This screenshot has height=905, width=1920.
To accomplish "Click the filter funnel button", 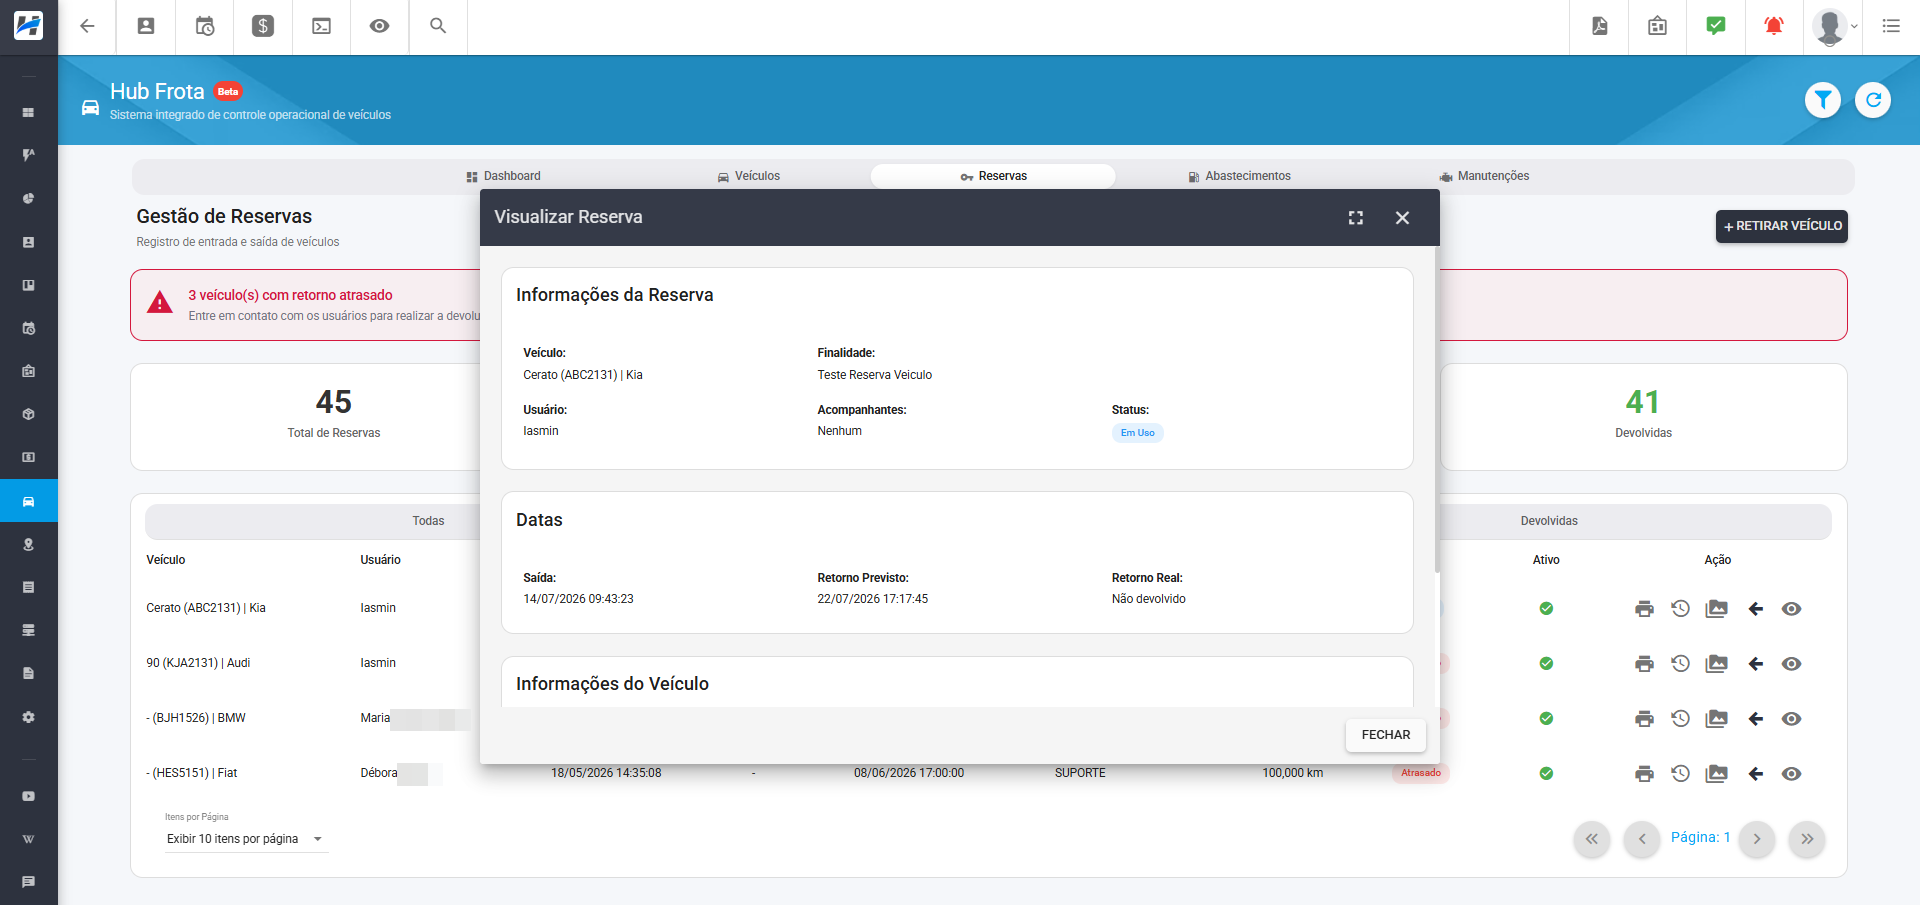I will [1823, 100].
